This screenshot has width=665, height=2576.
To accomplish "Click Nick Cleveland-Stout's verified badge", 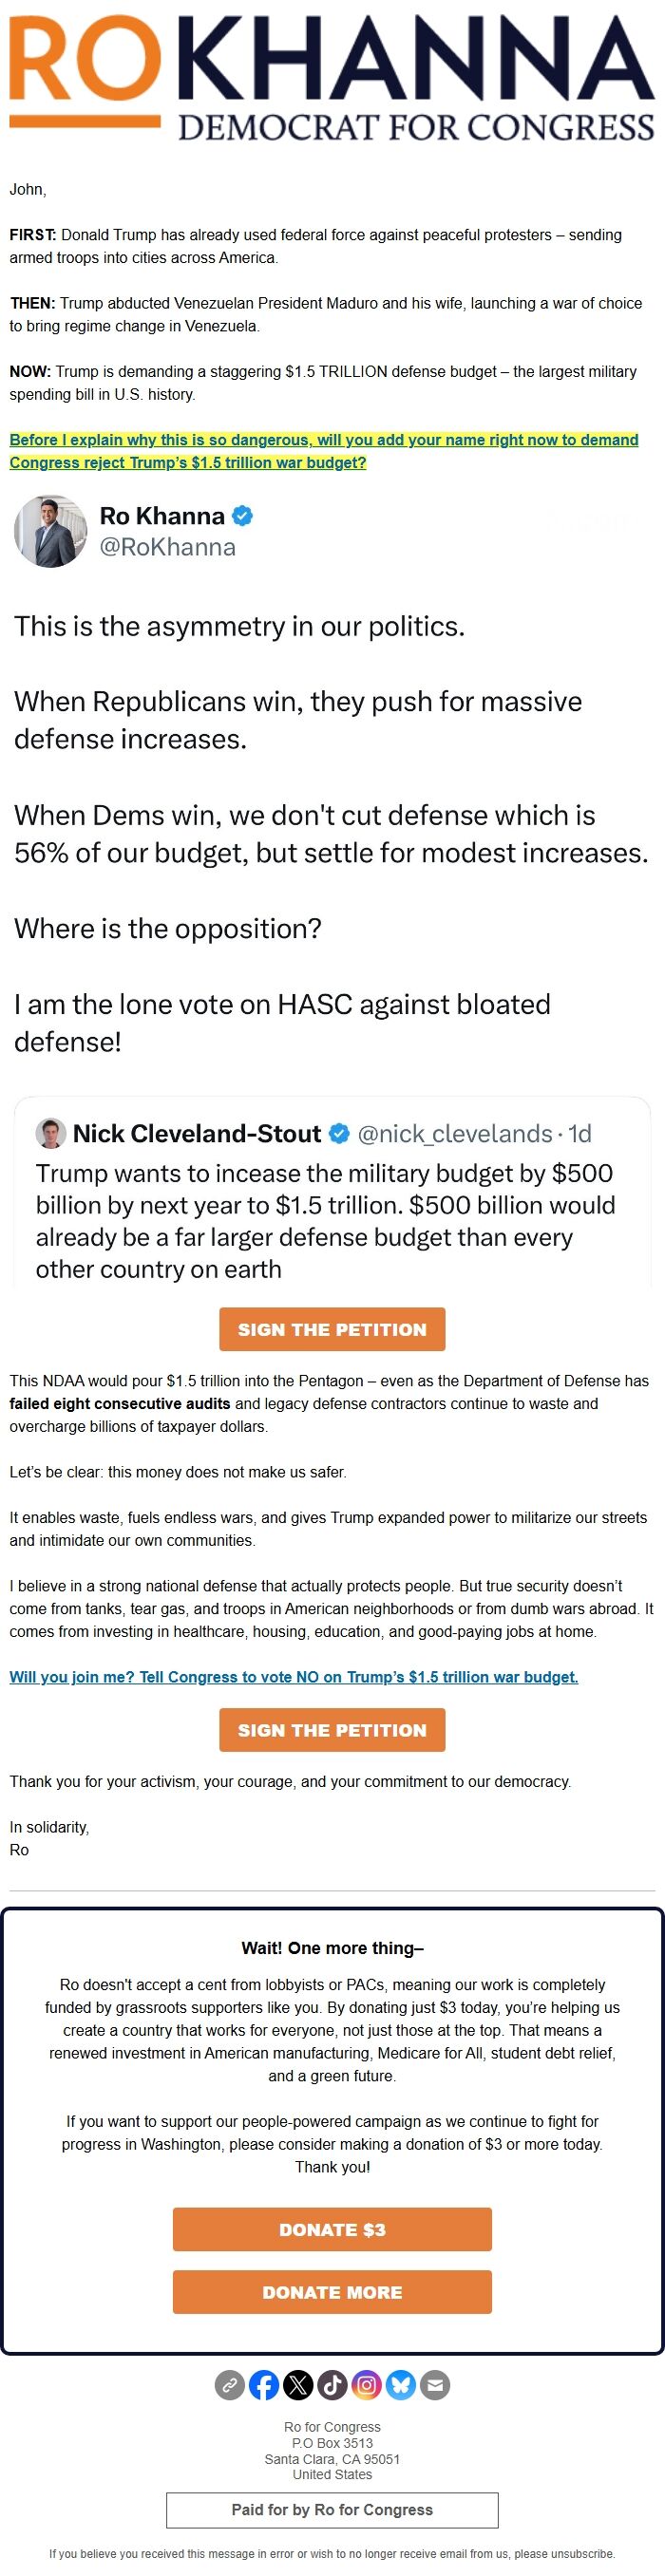I will point(339,1133).
